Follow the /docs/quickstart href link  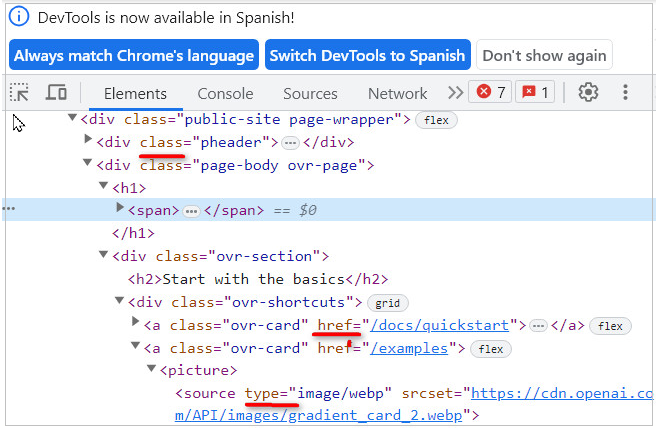point(441,325)
